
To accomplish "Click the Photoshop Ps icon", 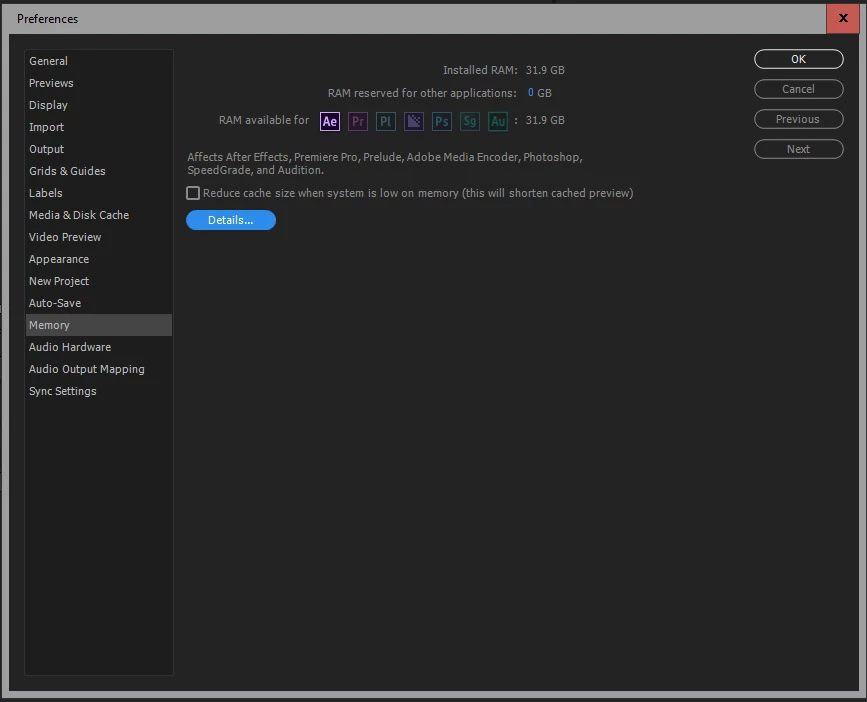I will tap(441, 121).
